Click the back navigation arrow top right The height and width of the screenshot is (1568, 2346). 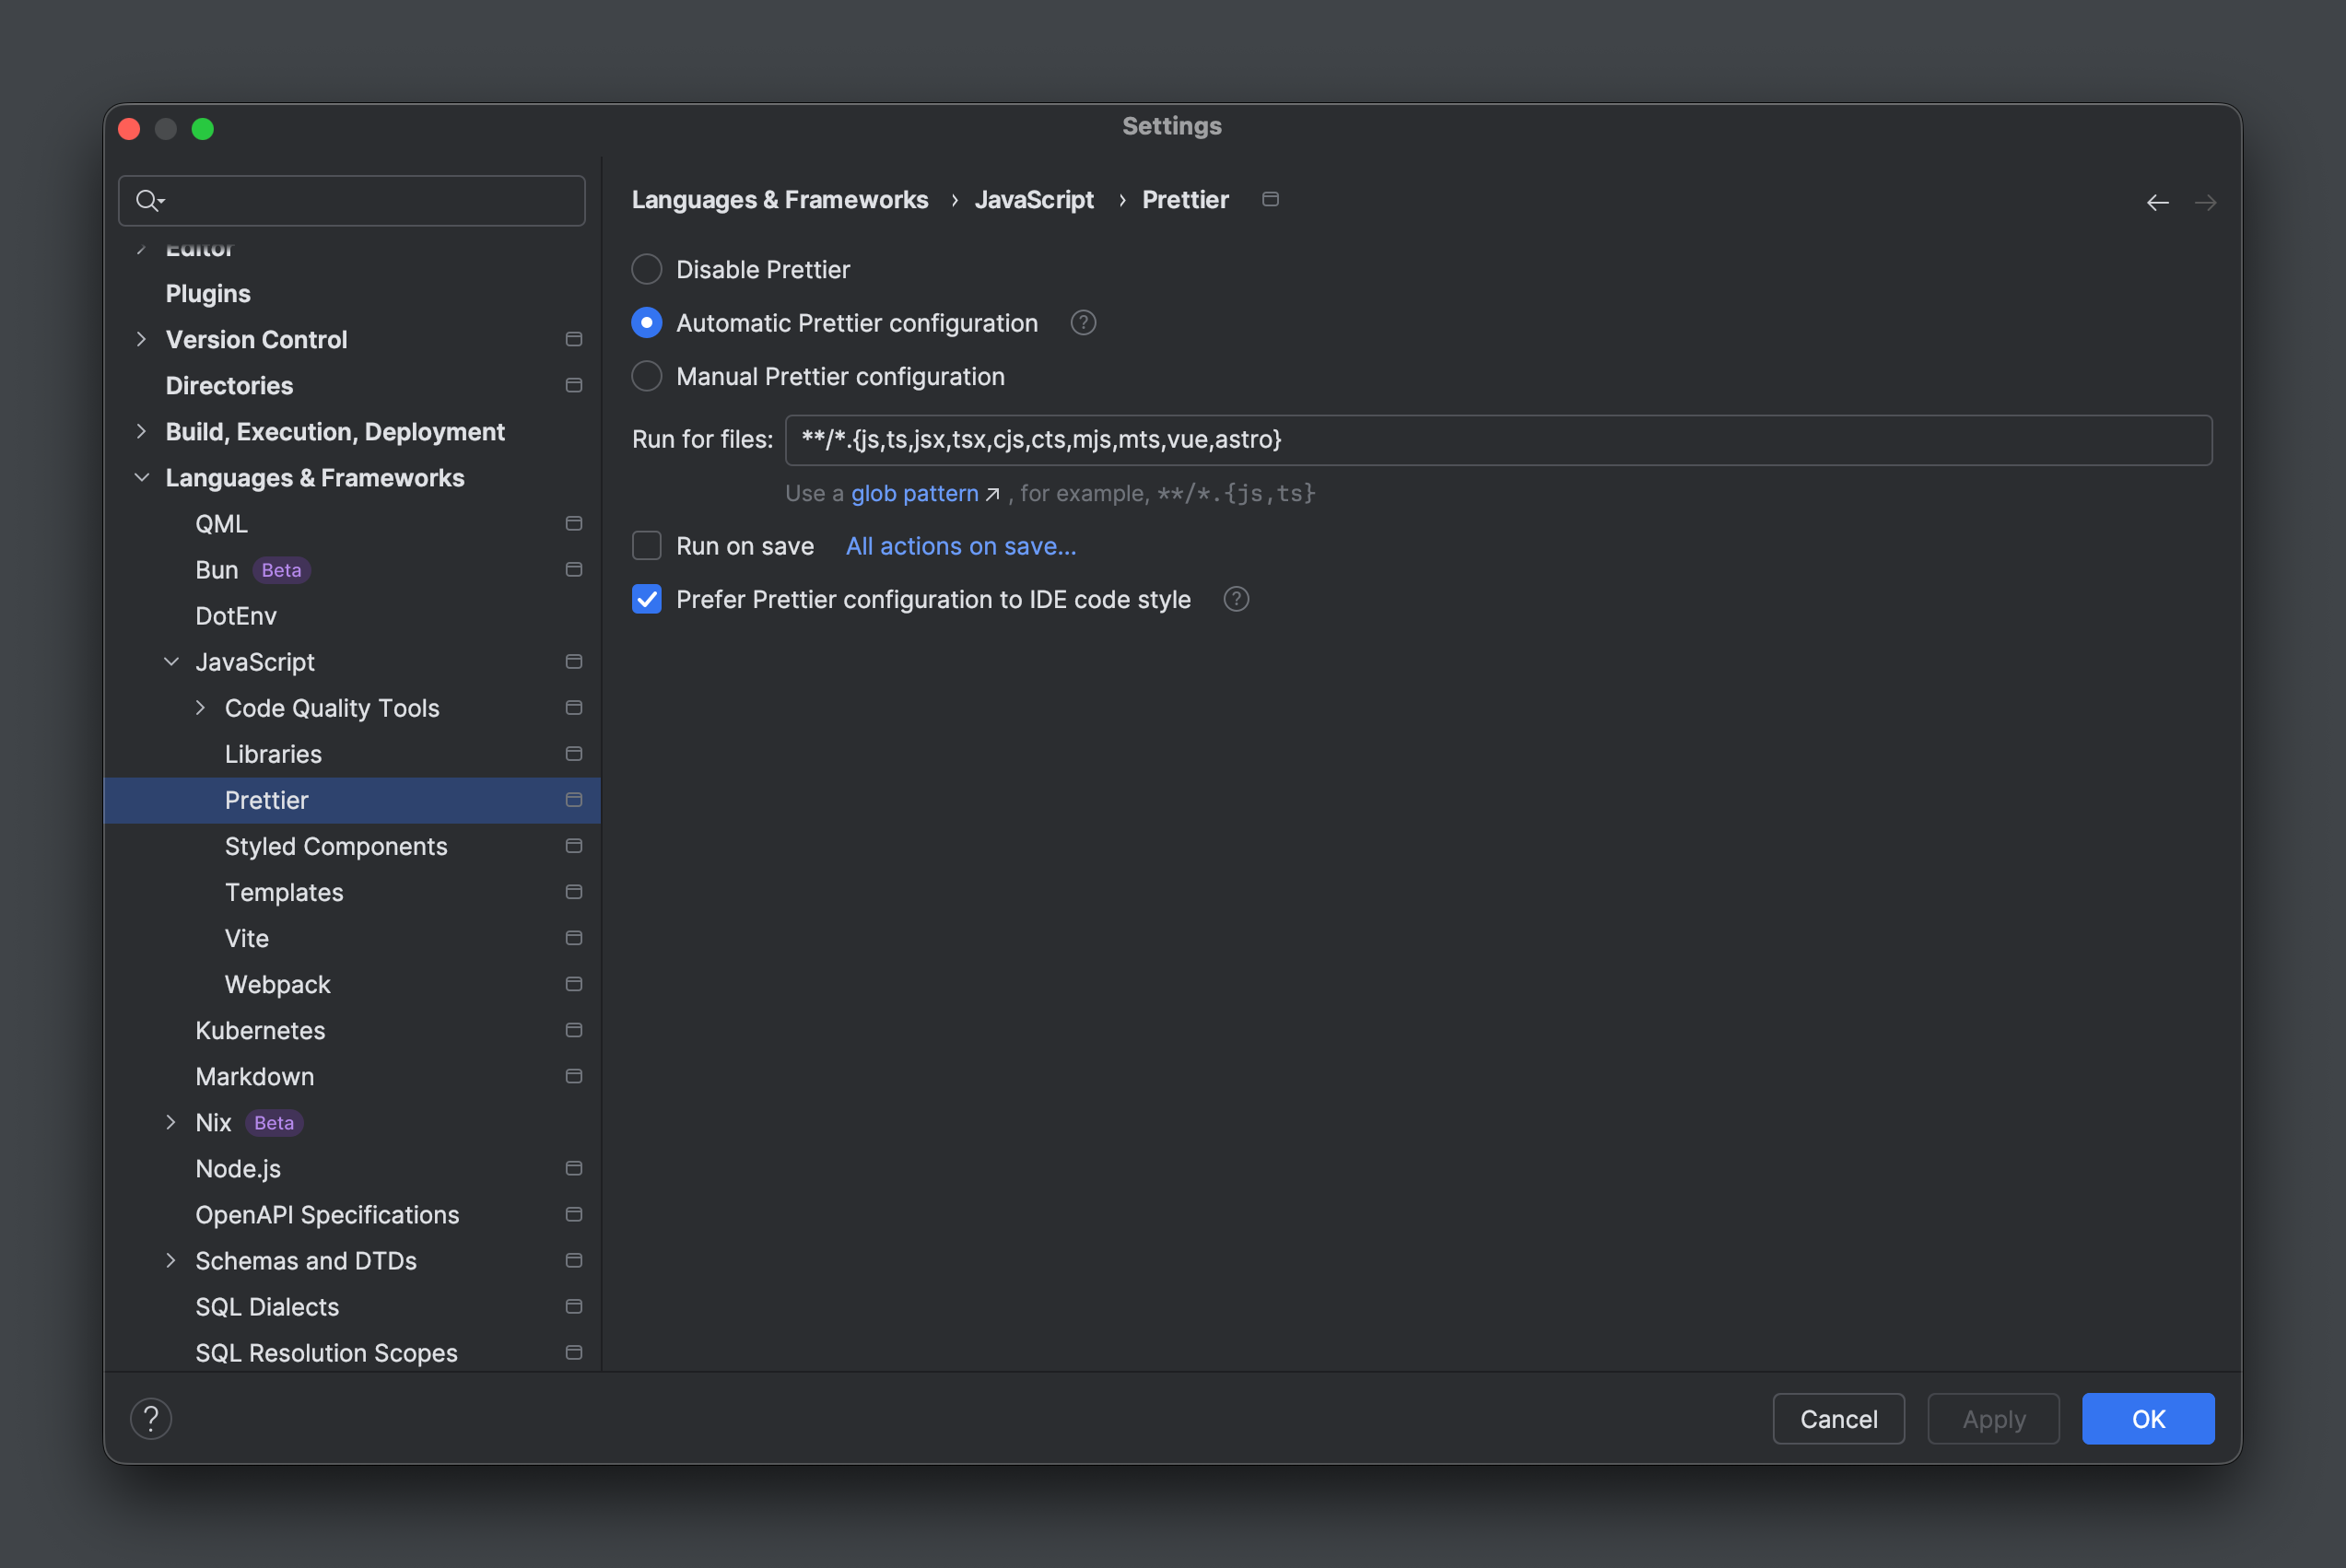(2158, 202)
